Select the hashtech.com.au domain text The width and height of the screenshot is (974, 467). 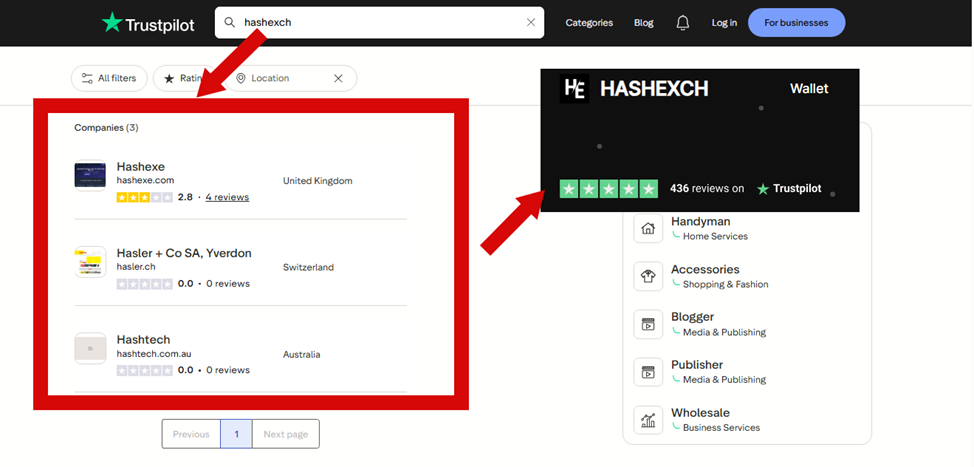tap(154, 353)
